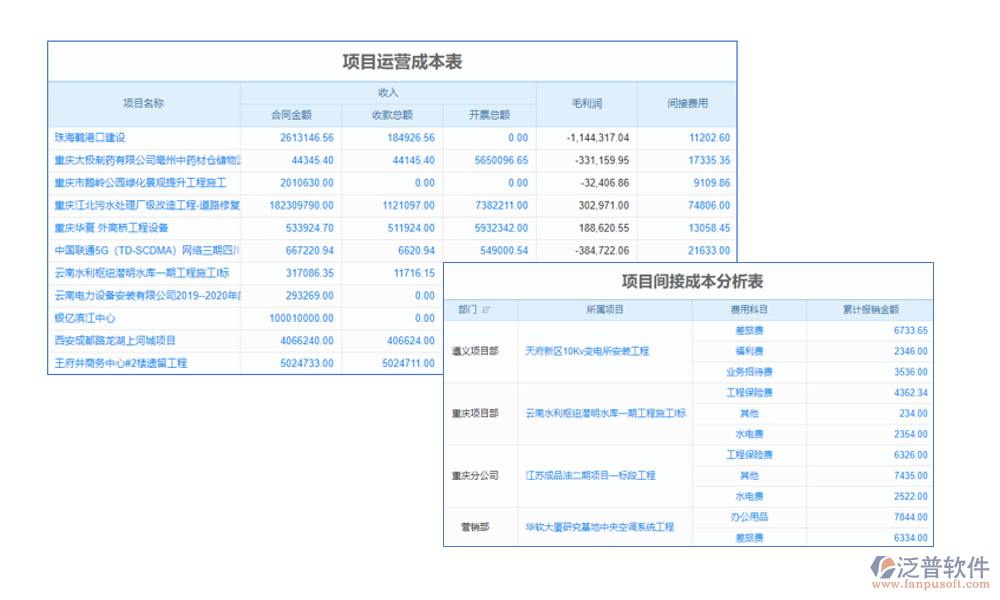Click the sort icon beside 部门 header
This screenshot has width=1000, height=600.
point(486,310)
